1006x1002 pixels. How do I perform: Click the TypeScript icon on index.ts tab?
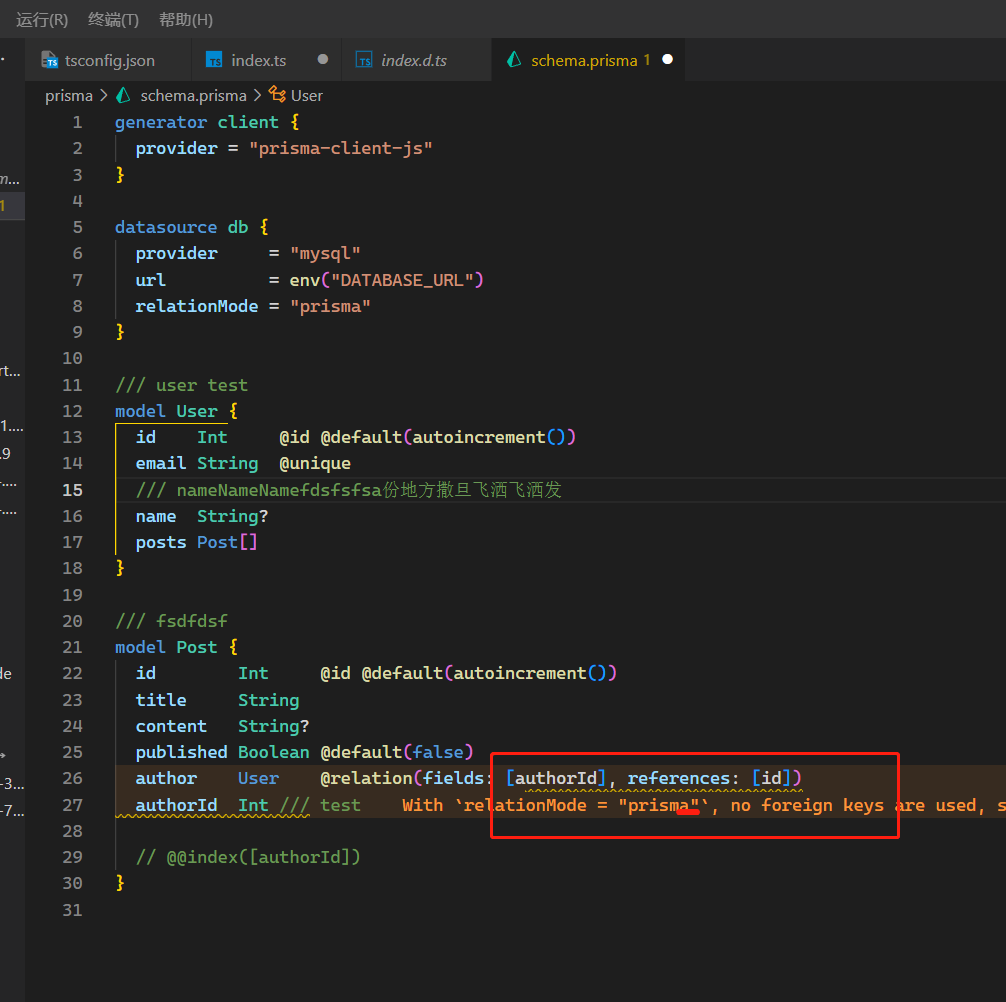214,60
